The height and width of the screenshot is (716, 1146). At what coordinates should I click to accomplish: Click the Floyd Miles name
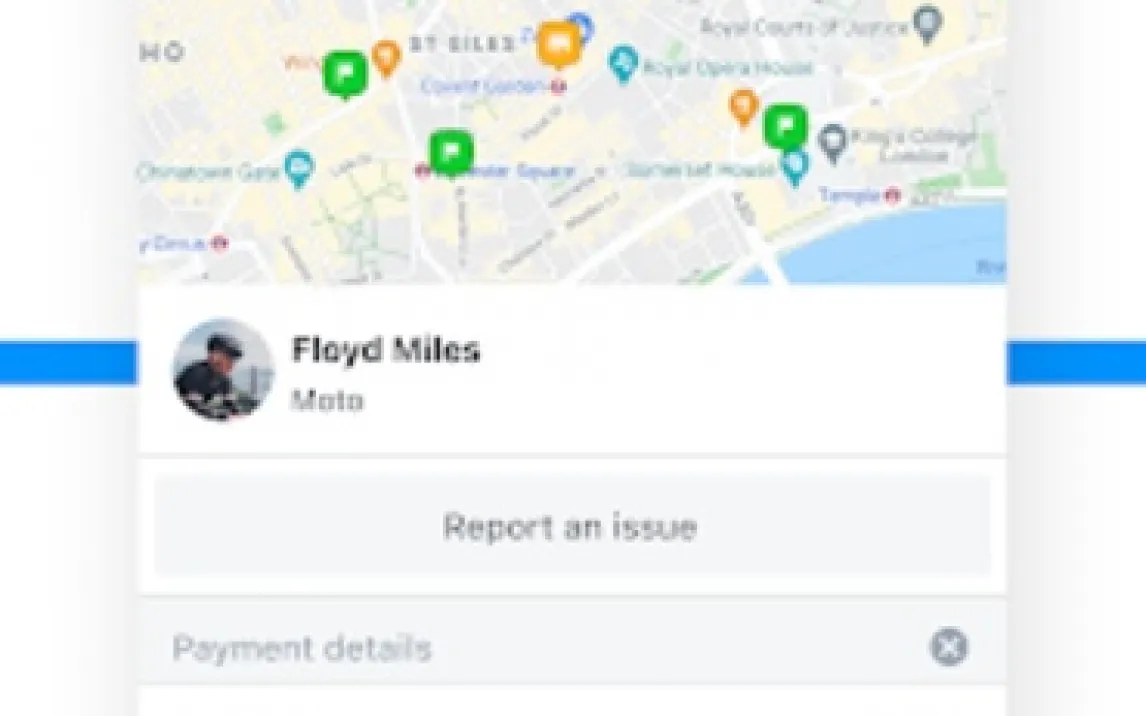[386, 349]
